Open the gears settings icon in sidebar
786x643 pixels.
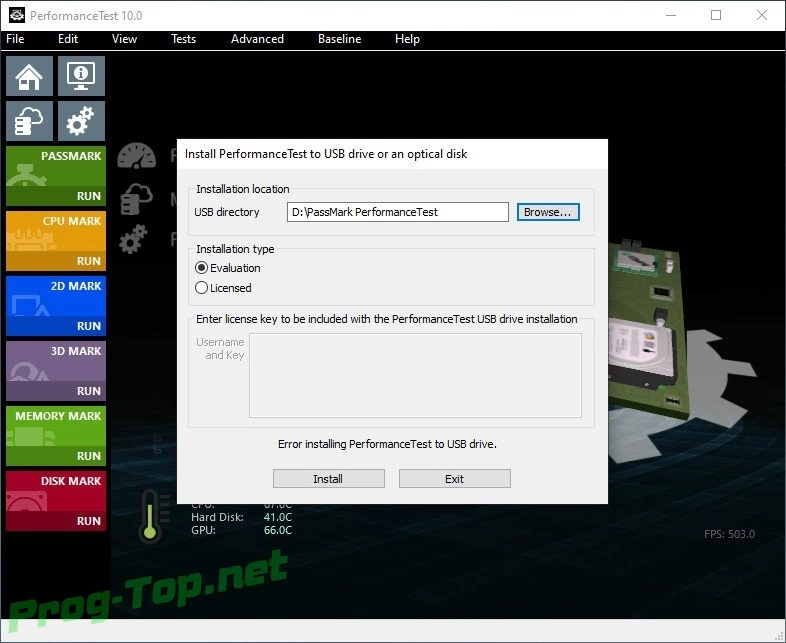pyautogui.click(x=81, y=121)
